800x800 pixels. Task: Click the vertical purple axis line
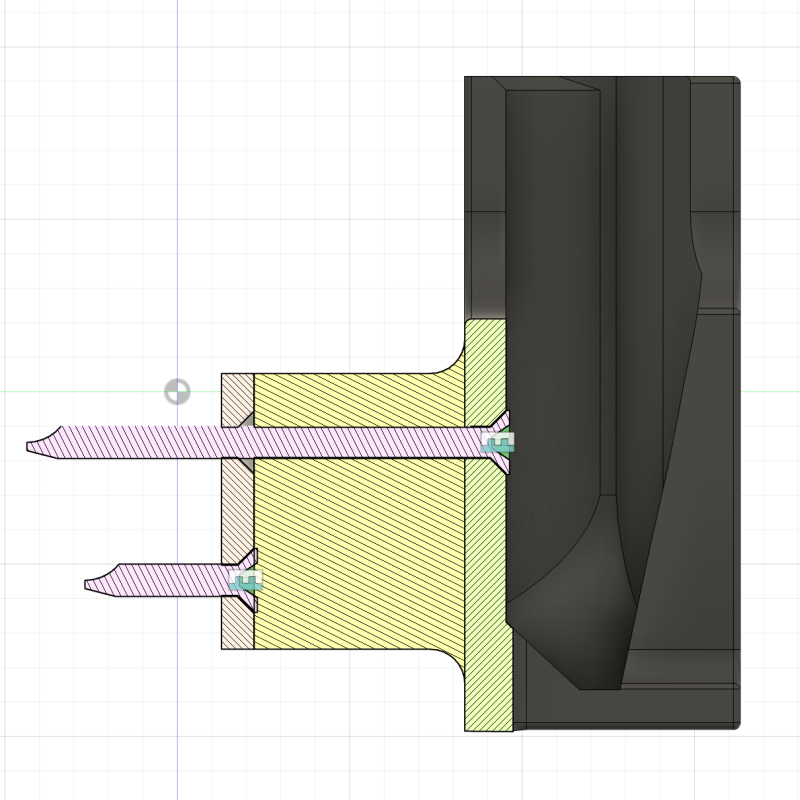(x=178, y=200)
